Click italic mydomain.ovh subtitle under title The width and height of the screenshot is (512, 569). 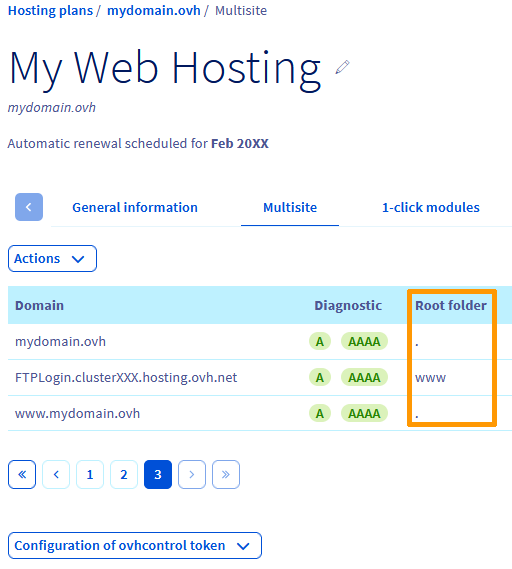tap(52, 107)
